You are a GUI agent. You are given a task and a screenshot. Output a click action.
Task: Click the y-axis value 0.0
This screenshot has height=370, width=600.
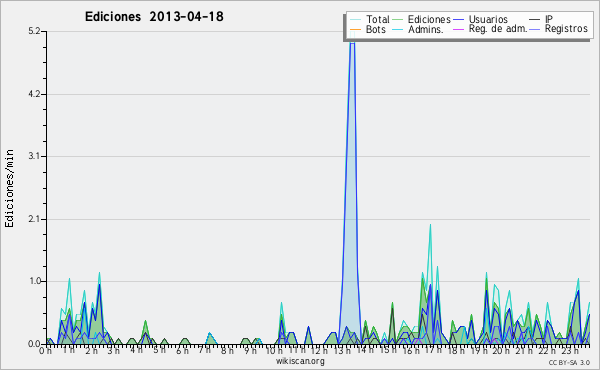[x=34, y=344]
